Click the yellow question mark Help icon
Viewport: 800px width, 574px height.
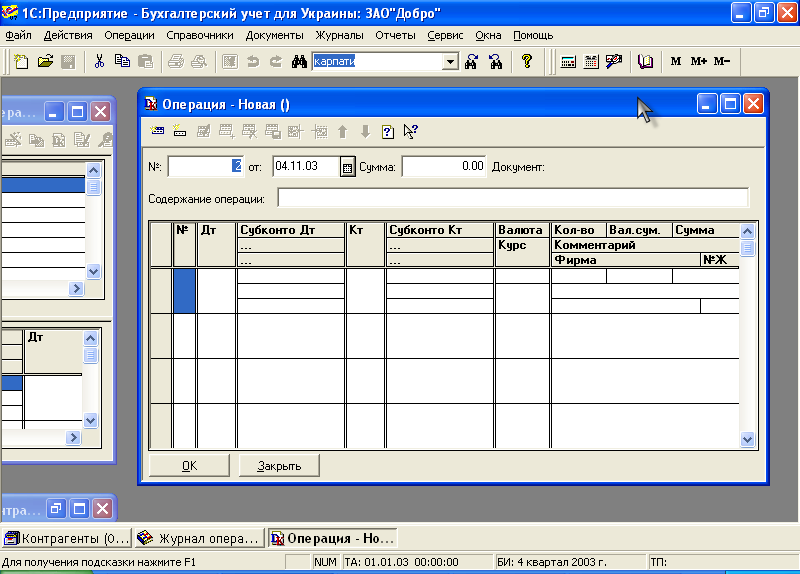pyautogui.click(x=527, y=62)
